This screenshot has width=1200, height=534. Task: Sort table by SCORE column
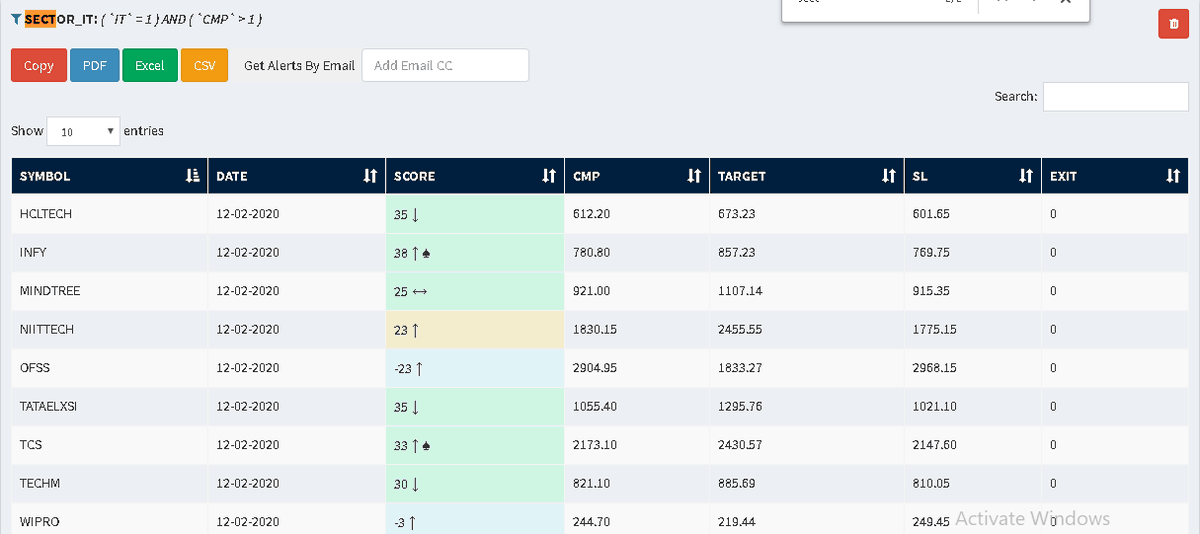(475, 176)
